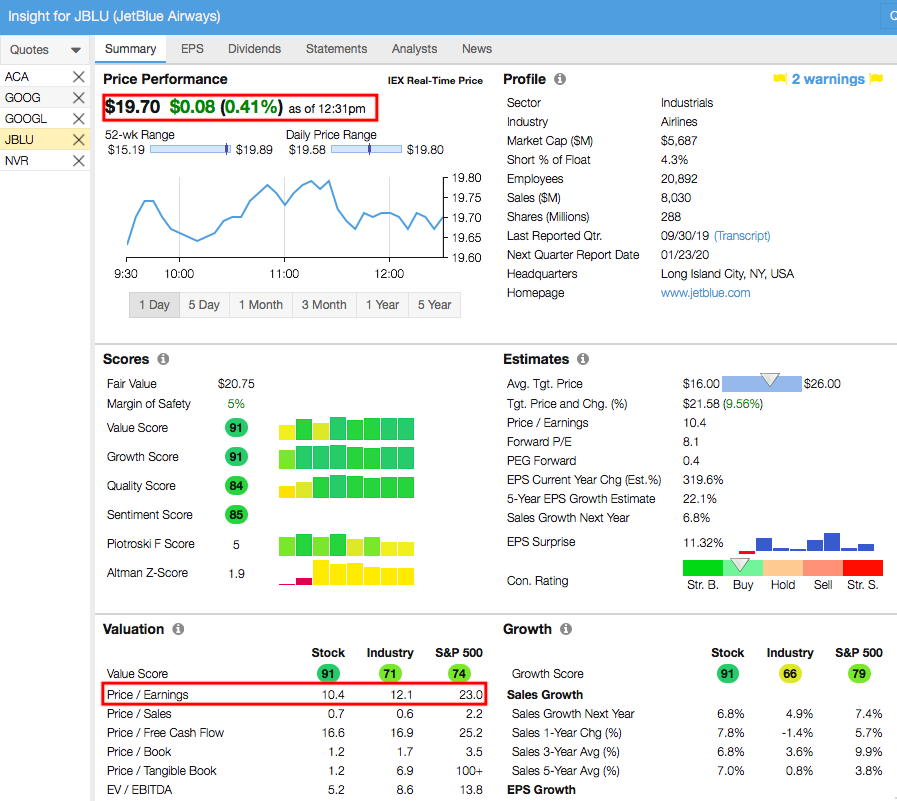Viewport: 897px width, 801px height.
Task: Click the Growth Score history bars
Action: tap(346, 457)
